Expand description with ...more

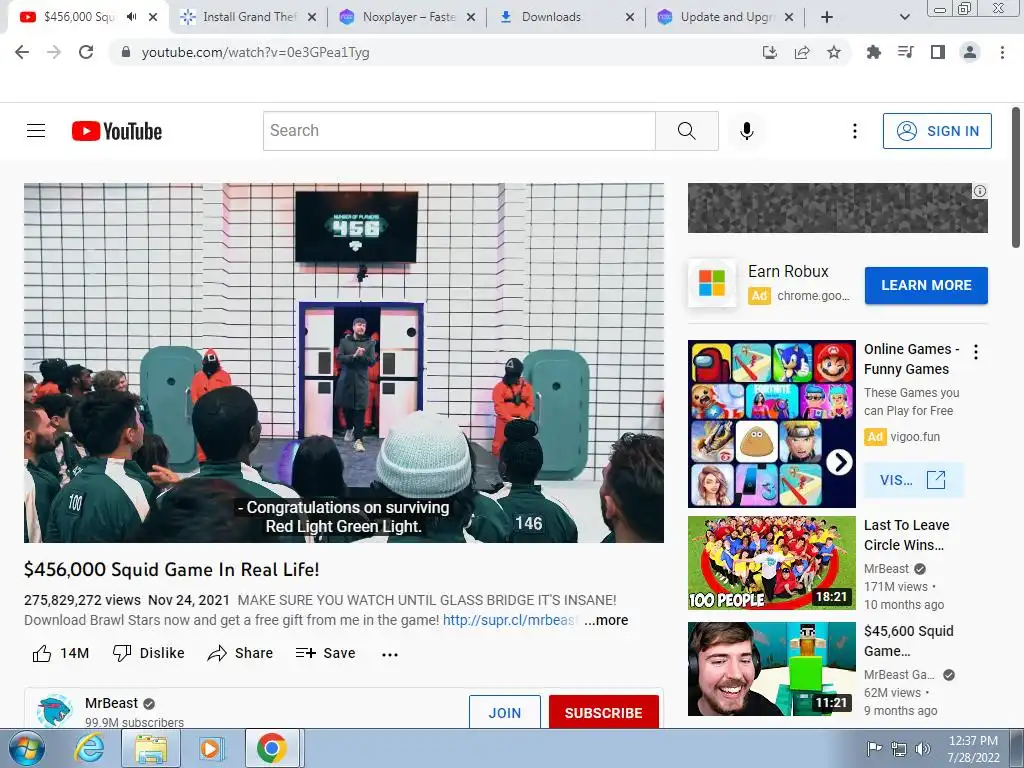point(606,620)
